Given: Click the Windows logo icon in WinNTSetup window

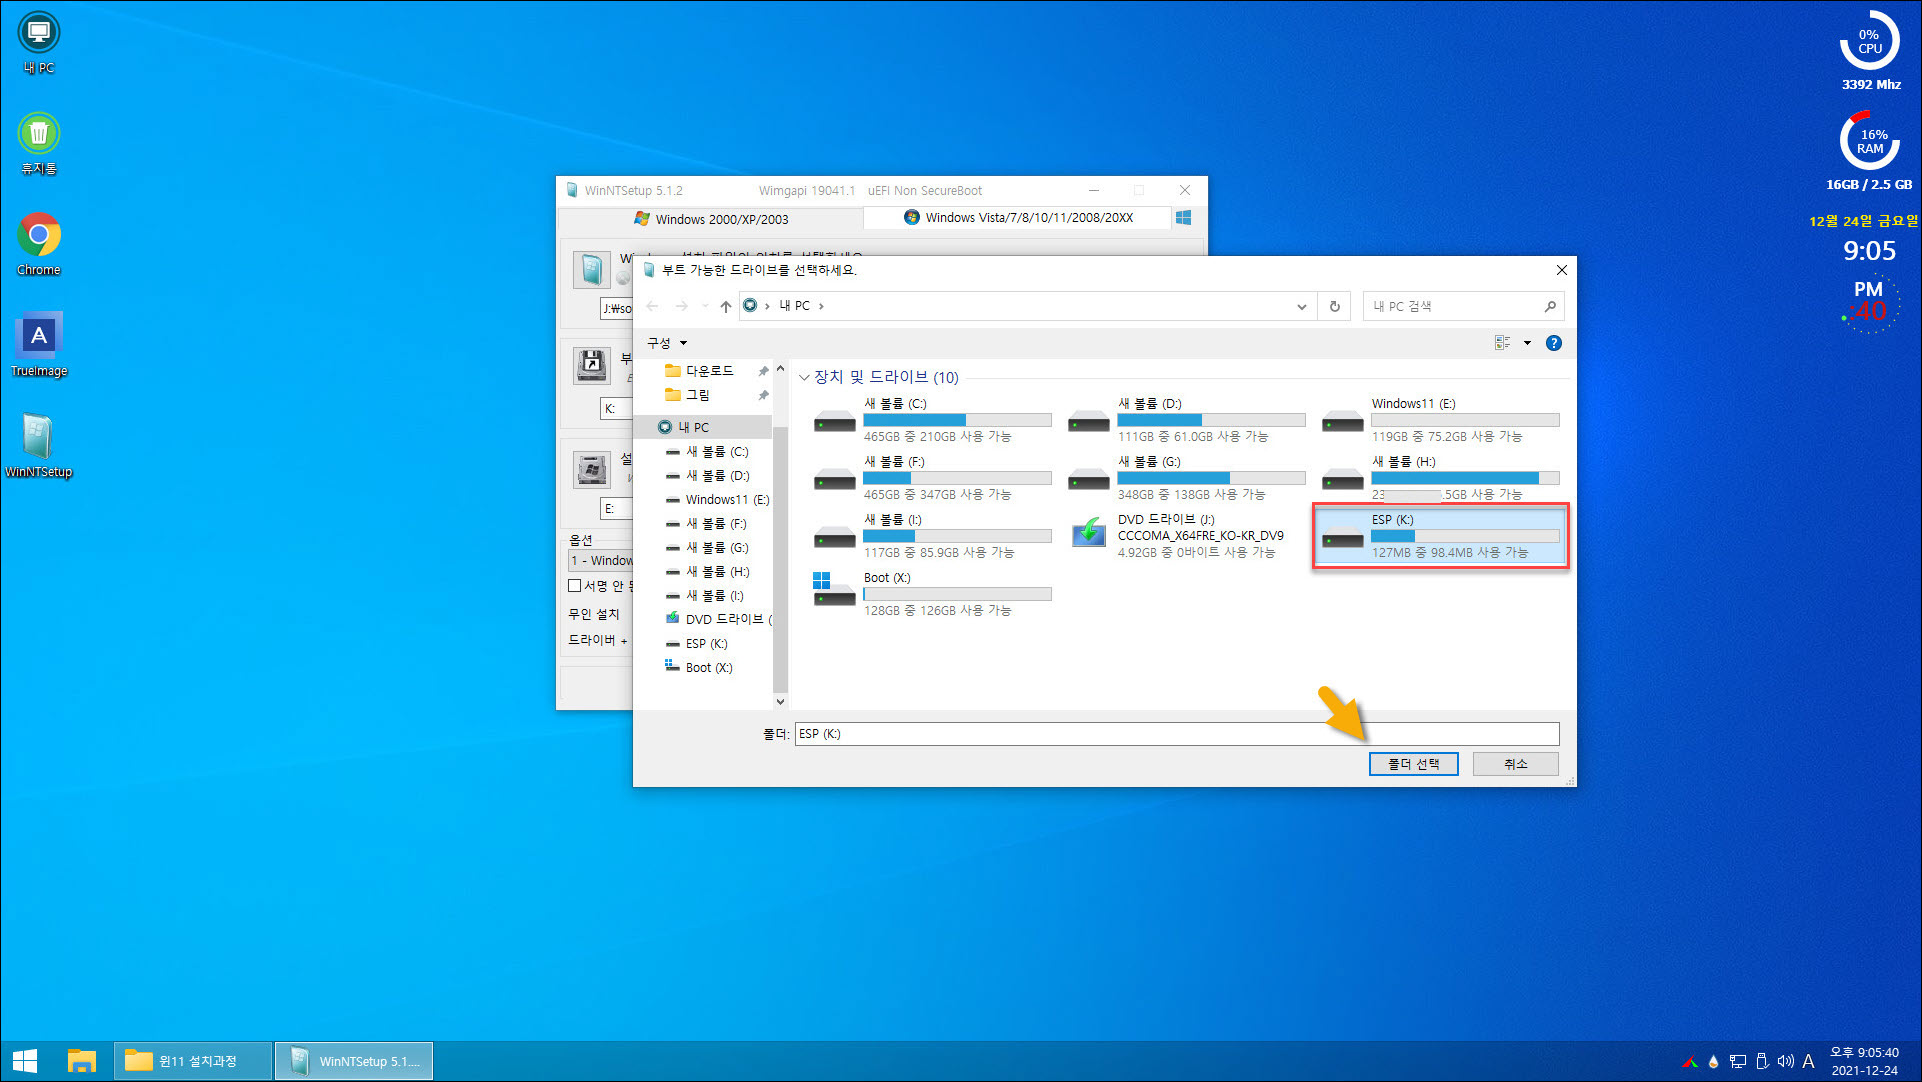Looking at the screenshot, I should (x=1184, y=218).
